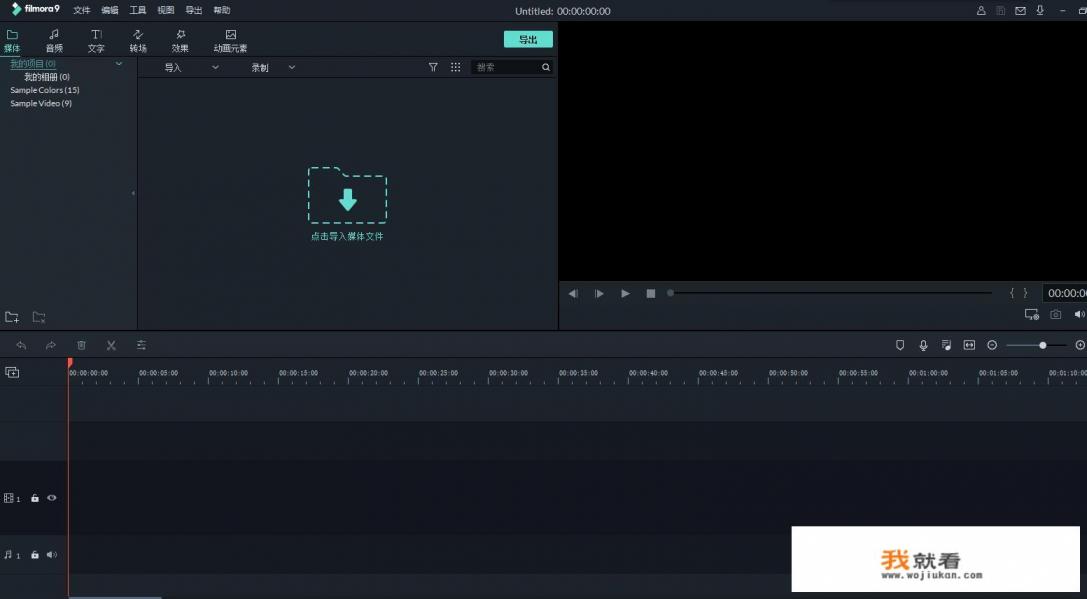
Task: Hide video track 1 with eye icon
Action: tap(52, 498)
